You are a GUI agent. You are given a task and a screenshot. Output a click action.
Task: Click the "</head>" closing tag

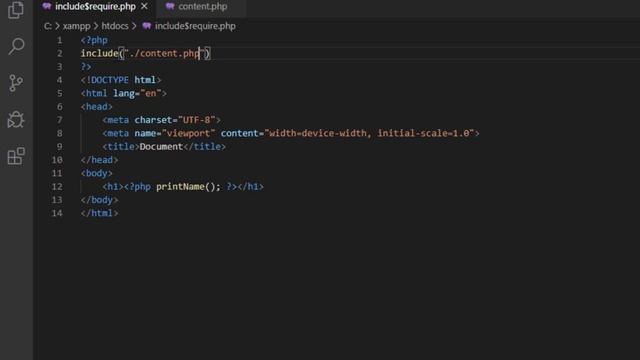pos(99,160)
